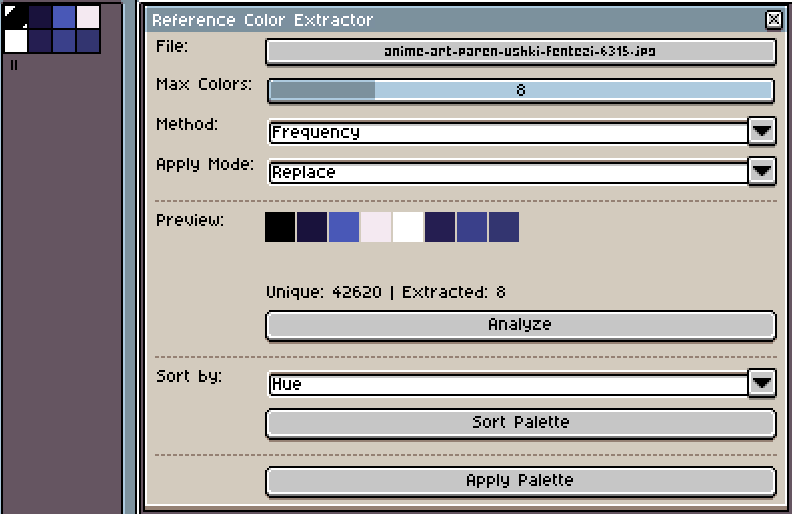Select the white swatch in the palette panel
This screenshot has height=514, width=792.
pyautogui.click(x=16, y=41)
